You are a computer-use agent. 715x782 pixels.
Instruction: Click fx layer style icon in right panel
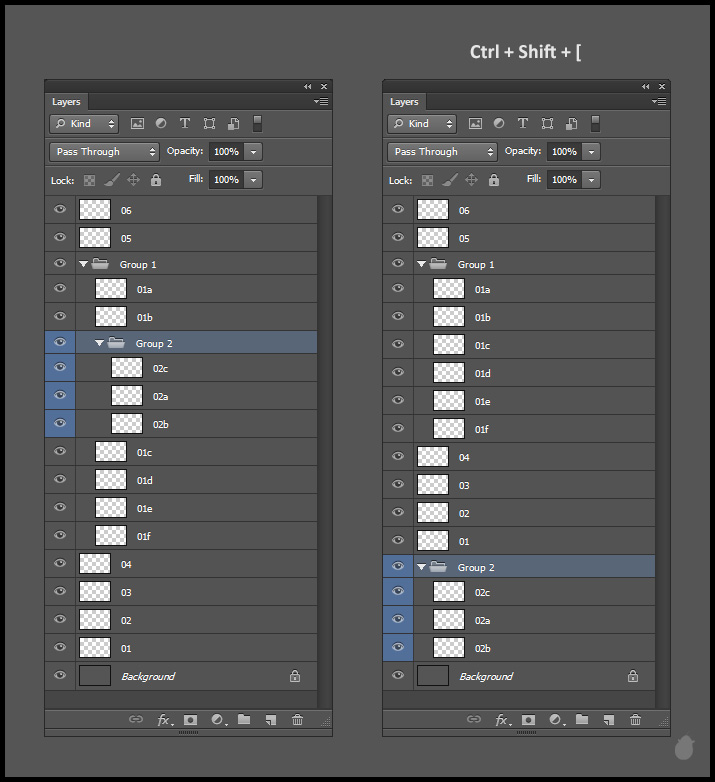click(x=502, y=719)
